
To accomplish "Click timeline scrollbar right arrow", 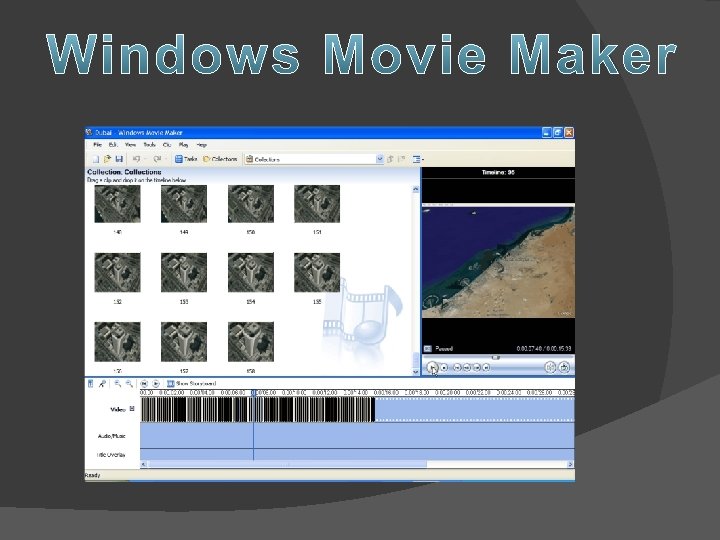I will click(571, 465).
